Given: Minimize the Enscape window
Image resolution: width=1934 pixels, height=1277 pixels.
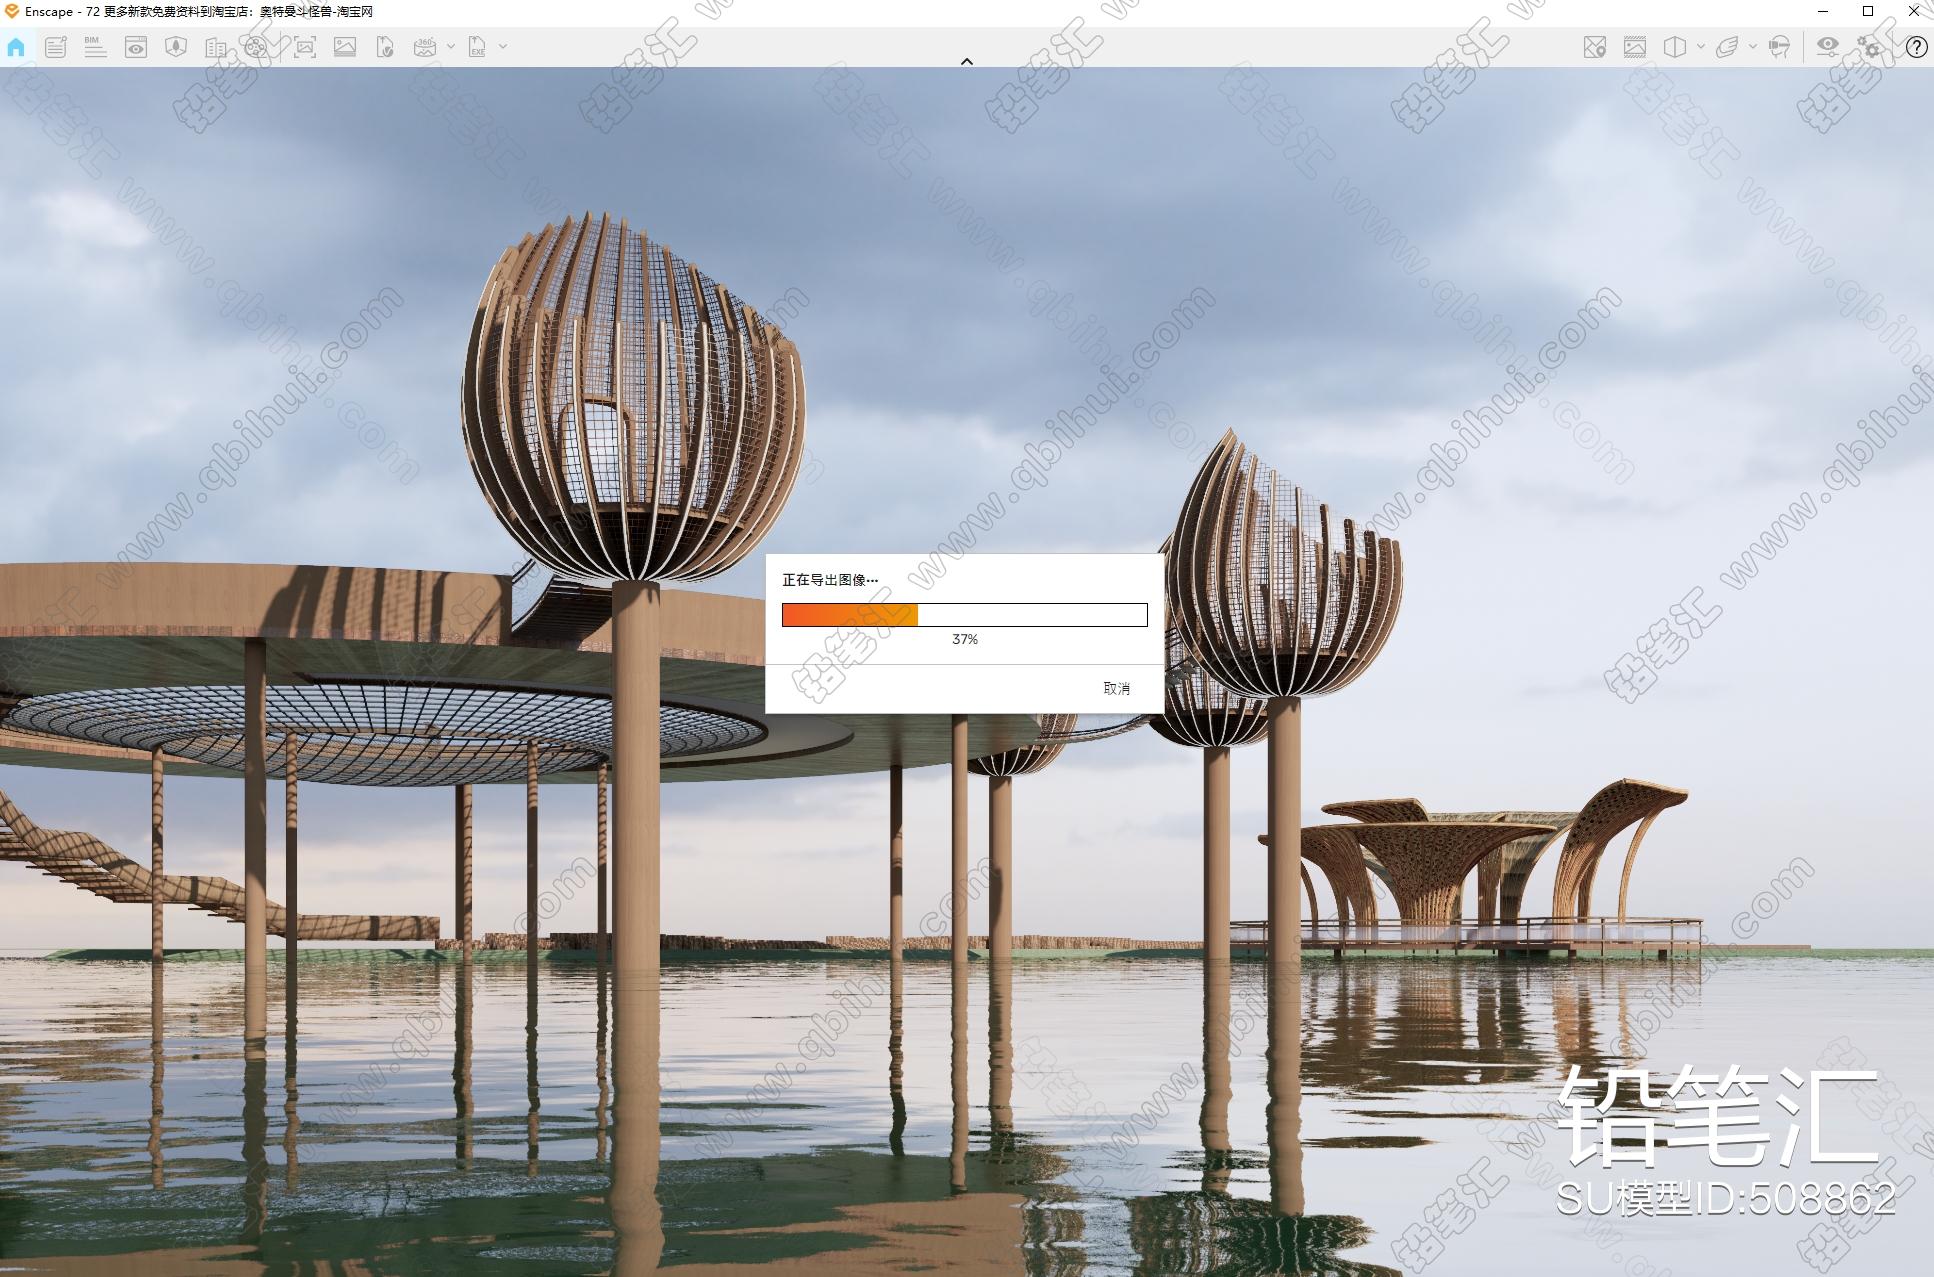Looking at the screenshot, I should [x=1823, y=12].
